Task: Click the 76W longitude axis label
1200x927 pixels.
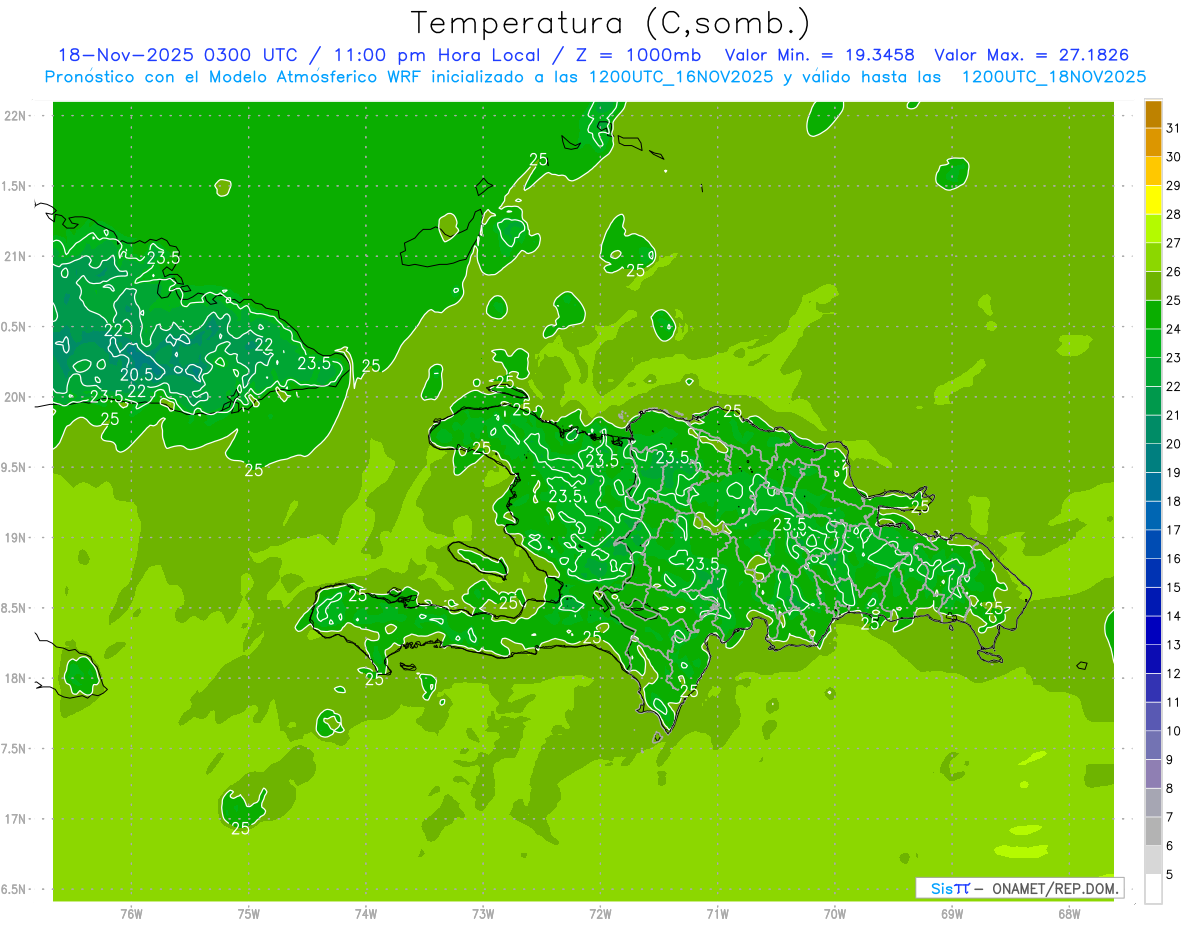Action: point(131,913)
